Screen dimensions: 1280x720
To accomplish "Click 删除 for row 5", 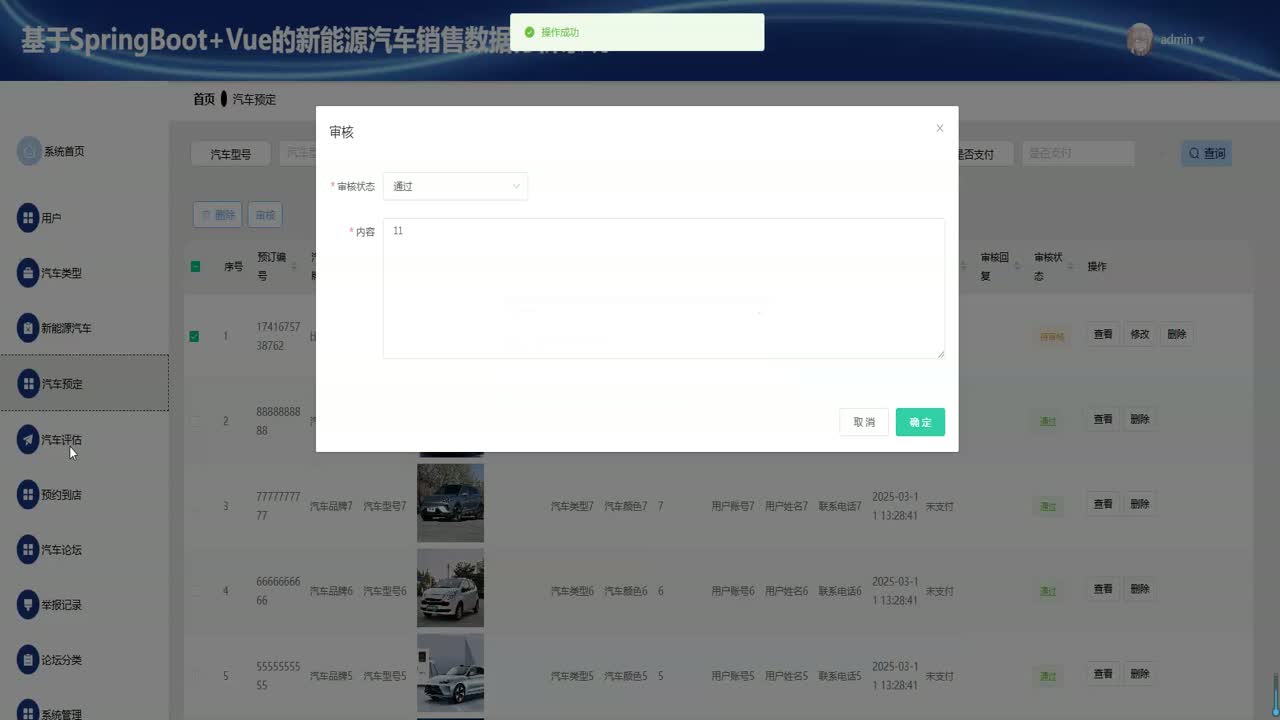I will point(1140,674).
